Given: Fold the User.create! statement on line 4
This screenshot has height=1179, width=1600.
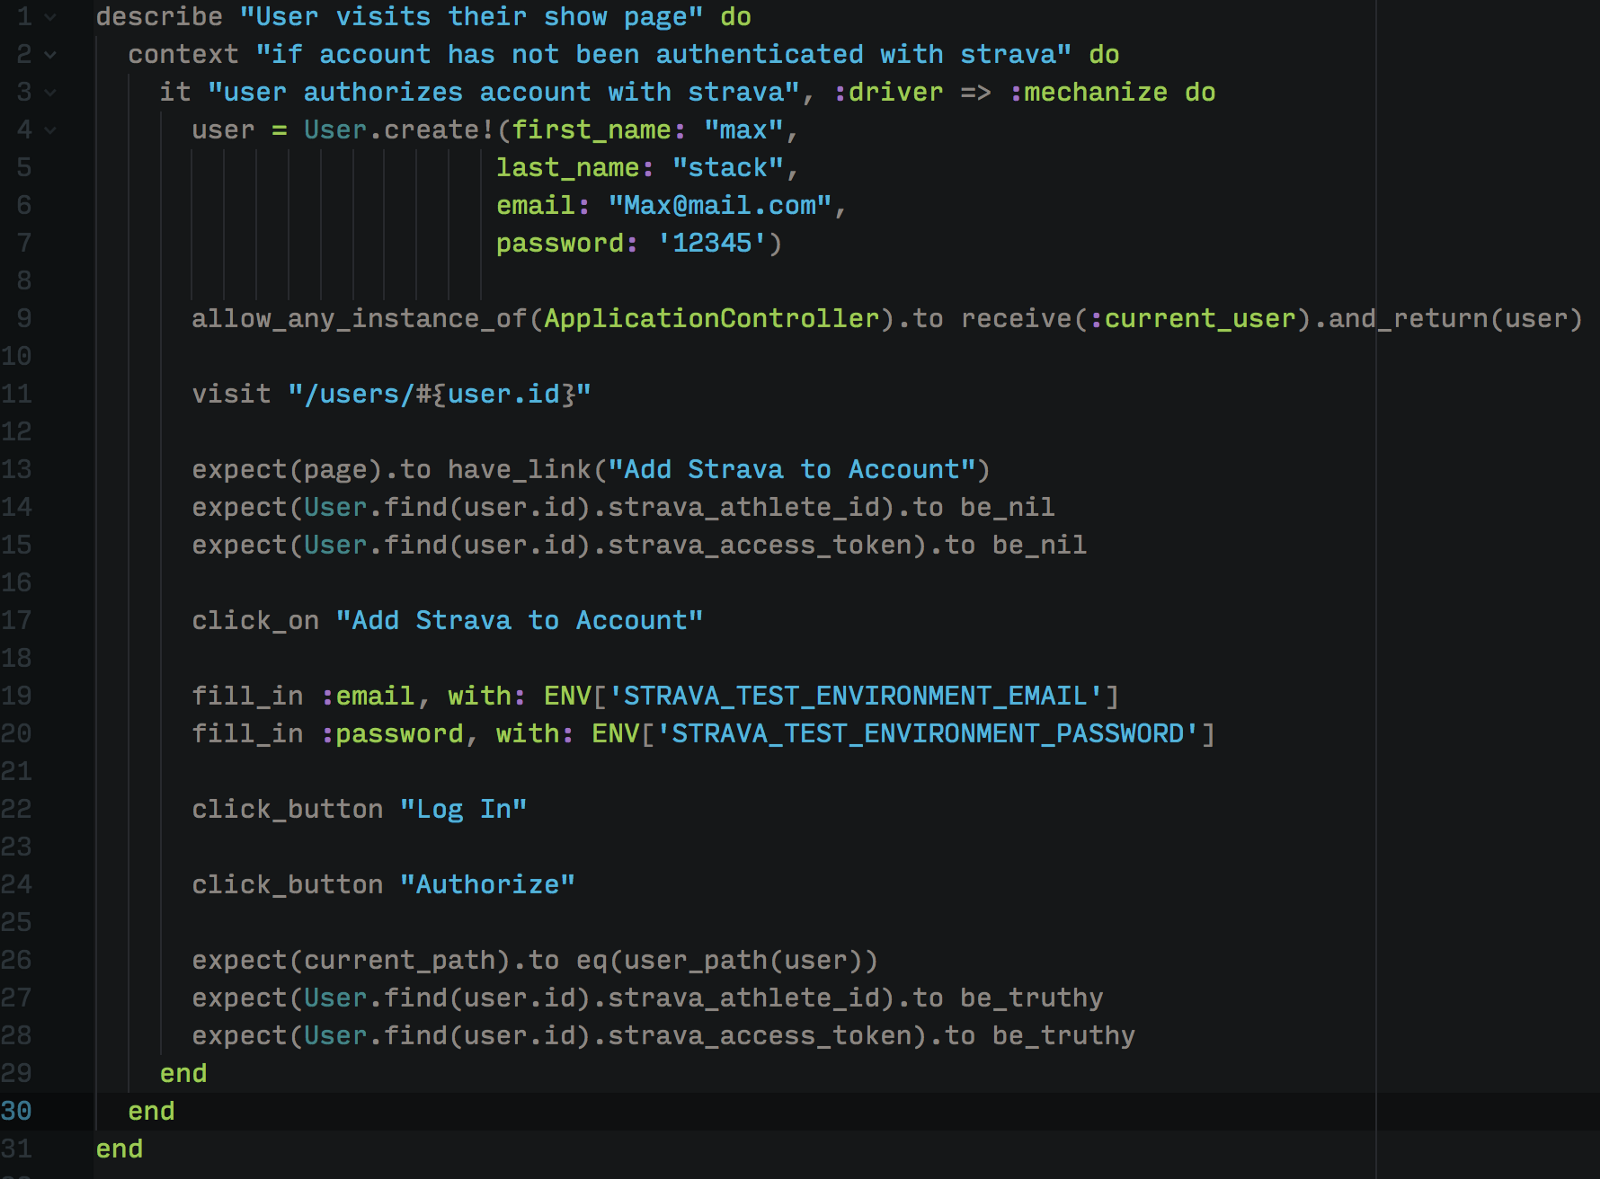Looking at the screenshot, I should pos(50,130).
